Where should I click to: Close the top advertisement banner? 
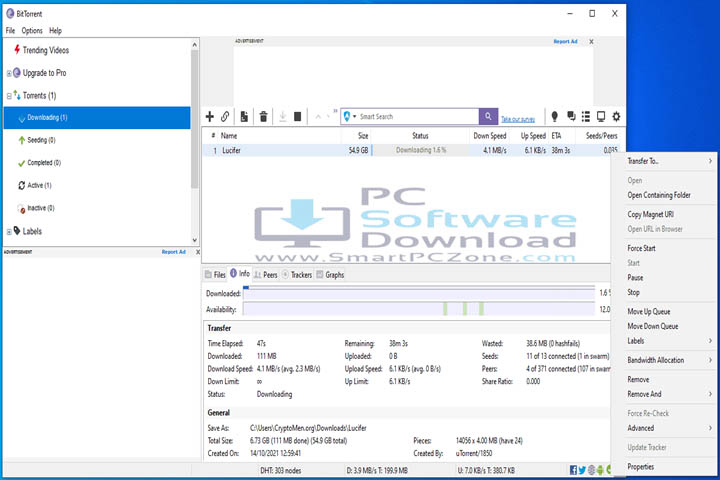click(591, 42)
